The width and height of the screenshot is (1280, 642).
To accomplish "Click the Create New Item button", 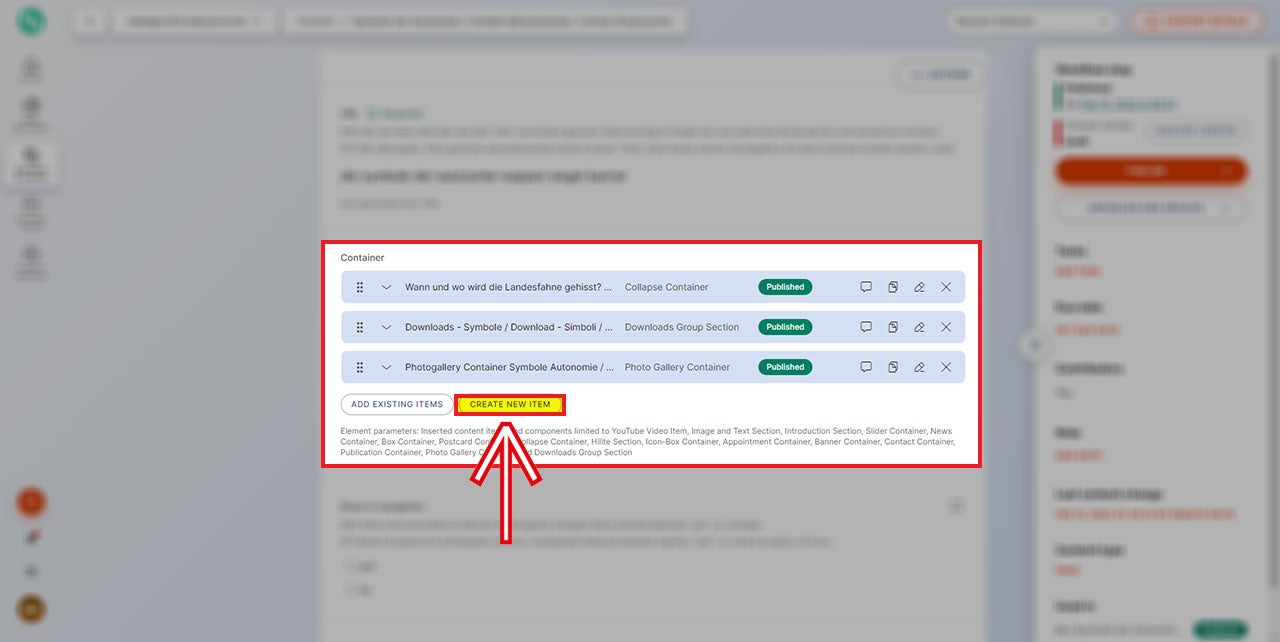I will (x=510, y=404).
